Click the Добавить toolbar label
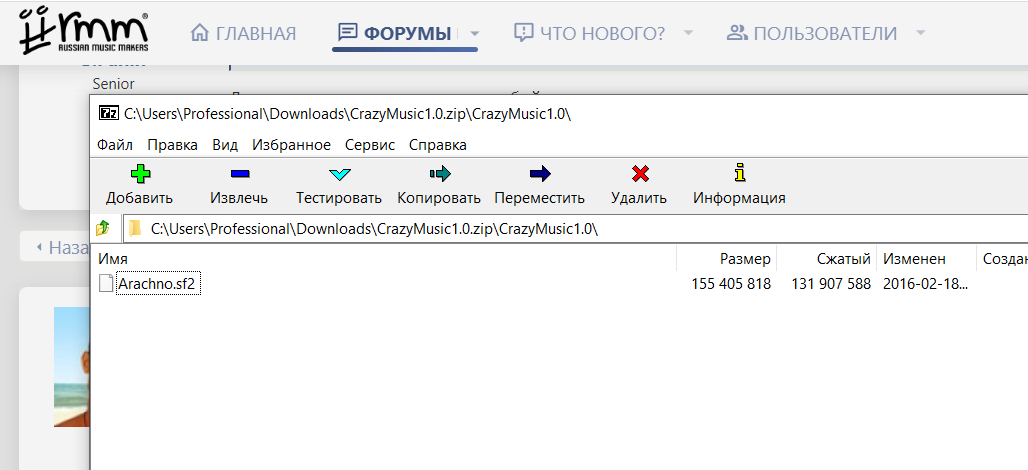This screenshot has width=1028, height=470. (140, 198)
